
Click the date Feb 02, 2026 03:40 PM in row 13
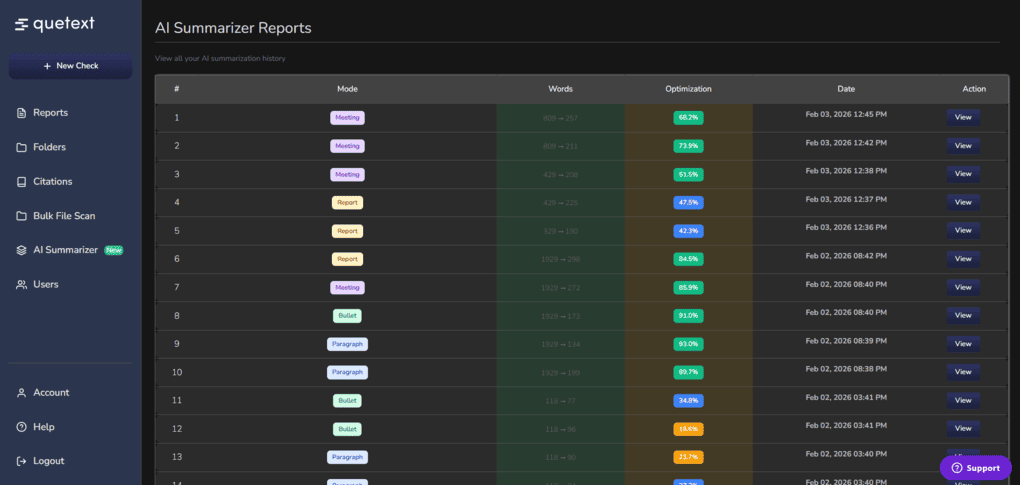(846, 453)
